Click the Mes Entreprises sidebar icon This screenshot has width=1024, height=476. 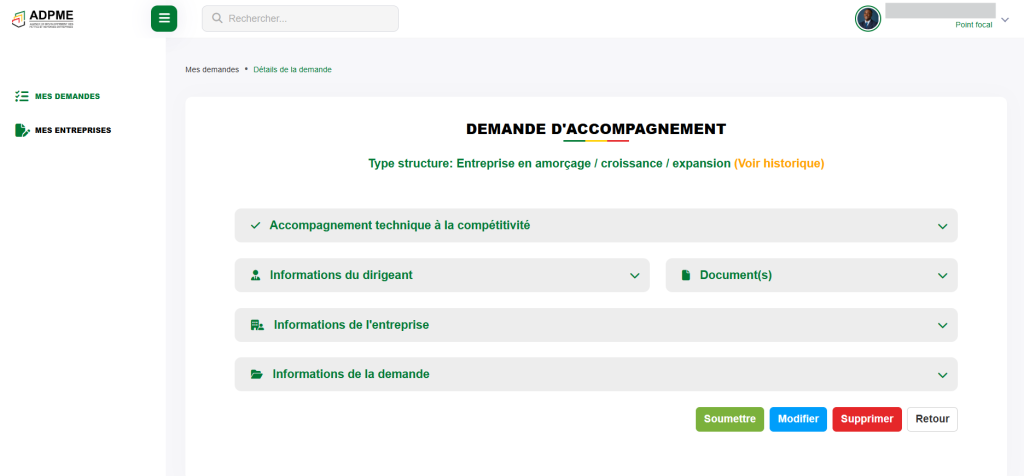(x=22, y=130)
